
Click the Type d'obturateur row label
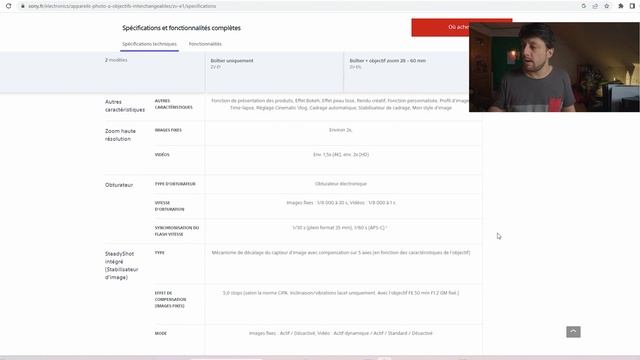pos(175,184)
